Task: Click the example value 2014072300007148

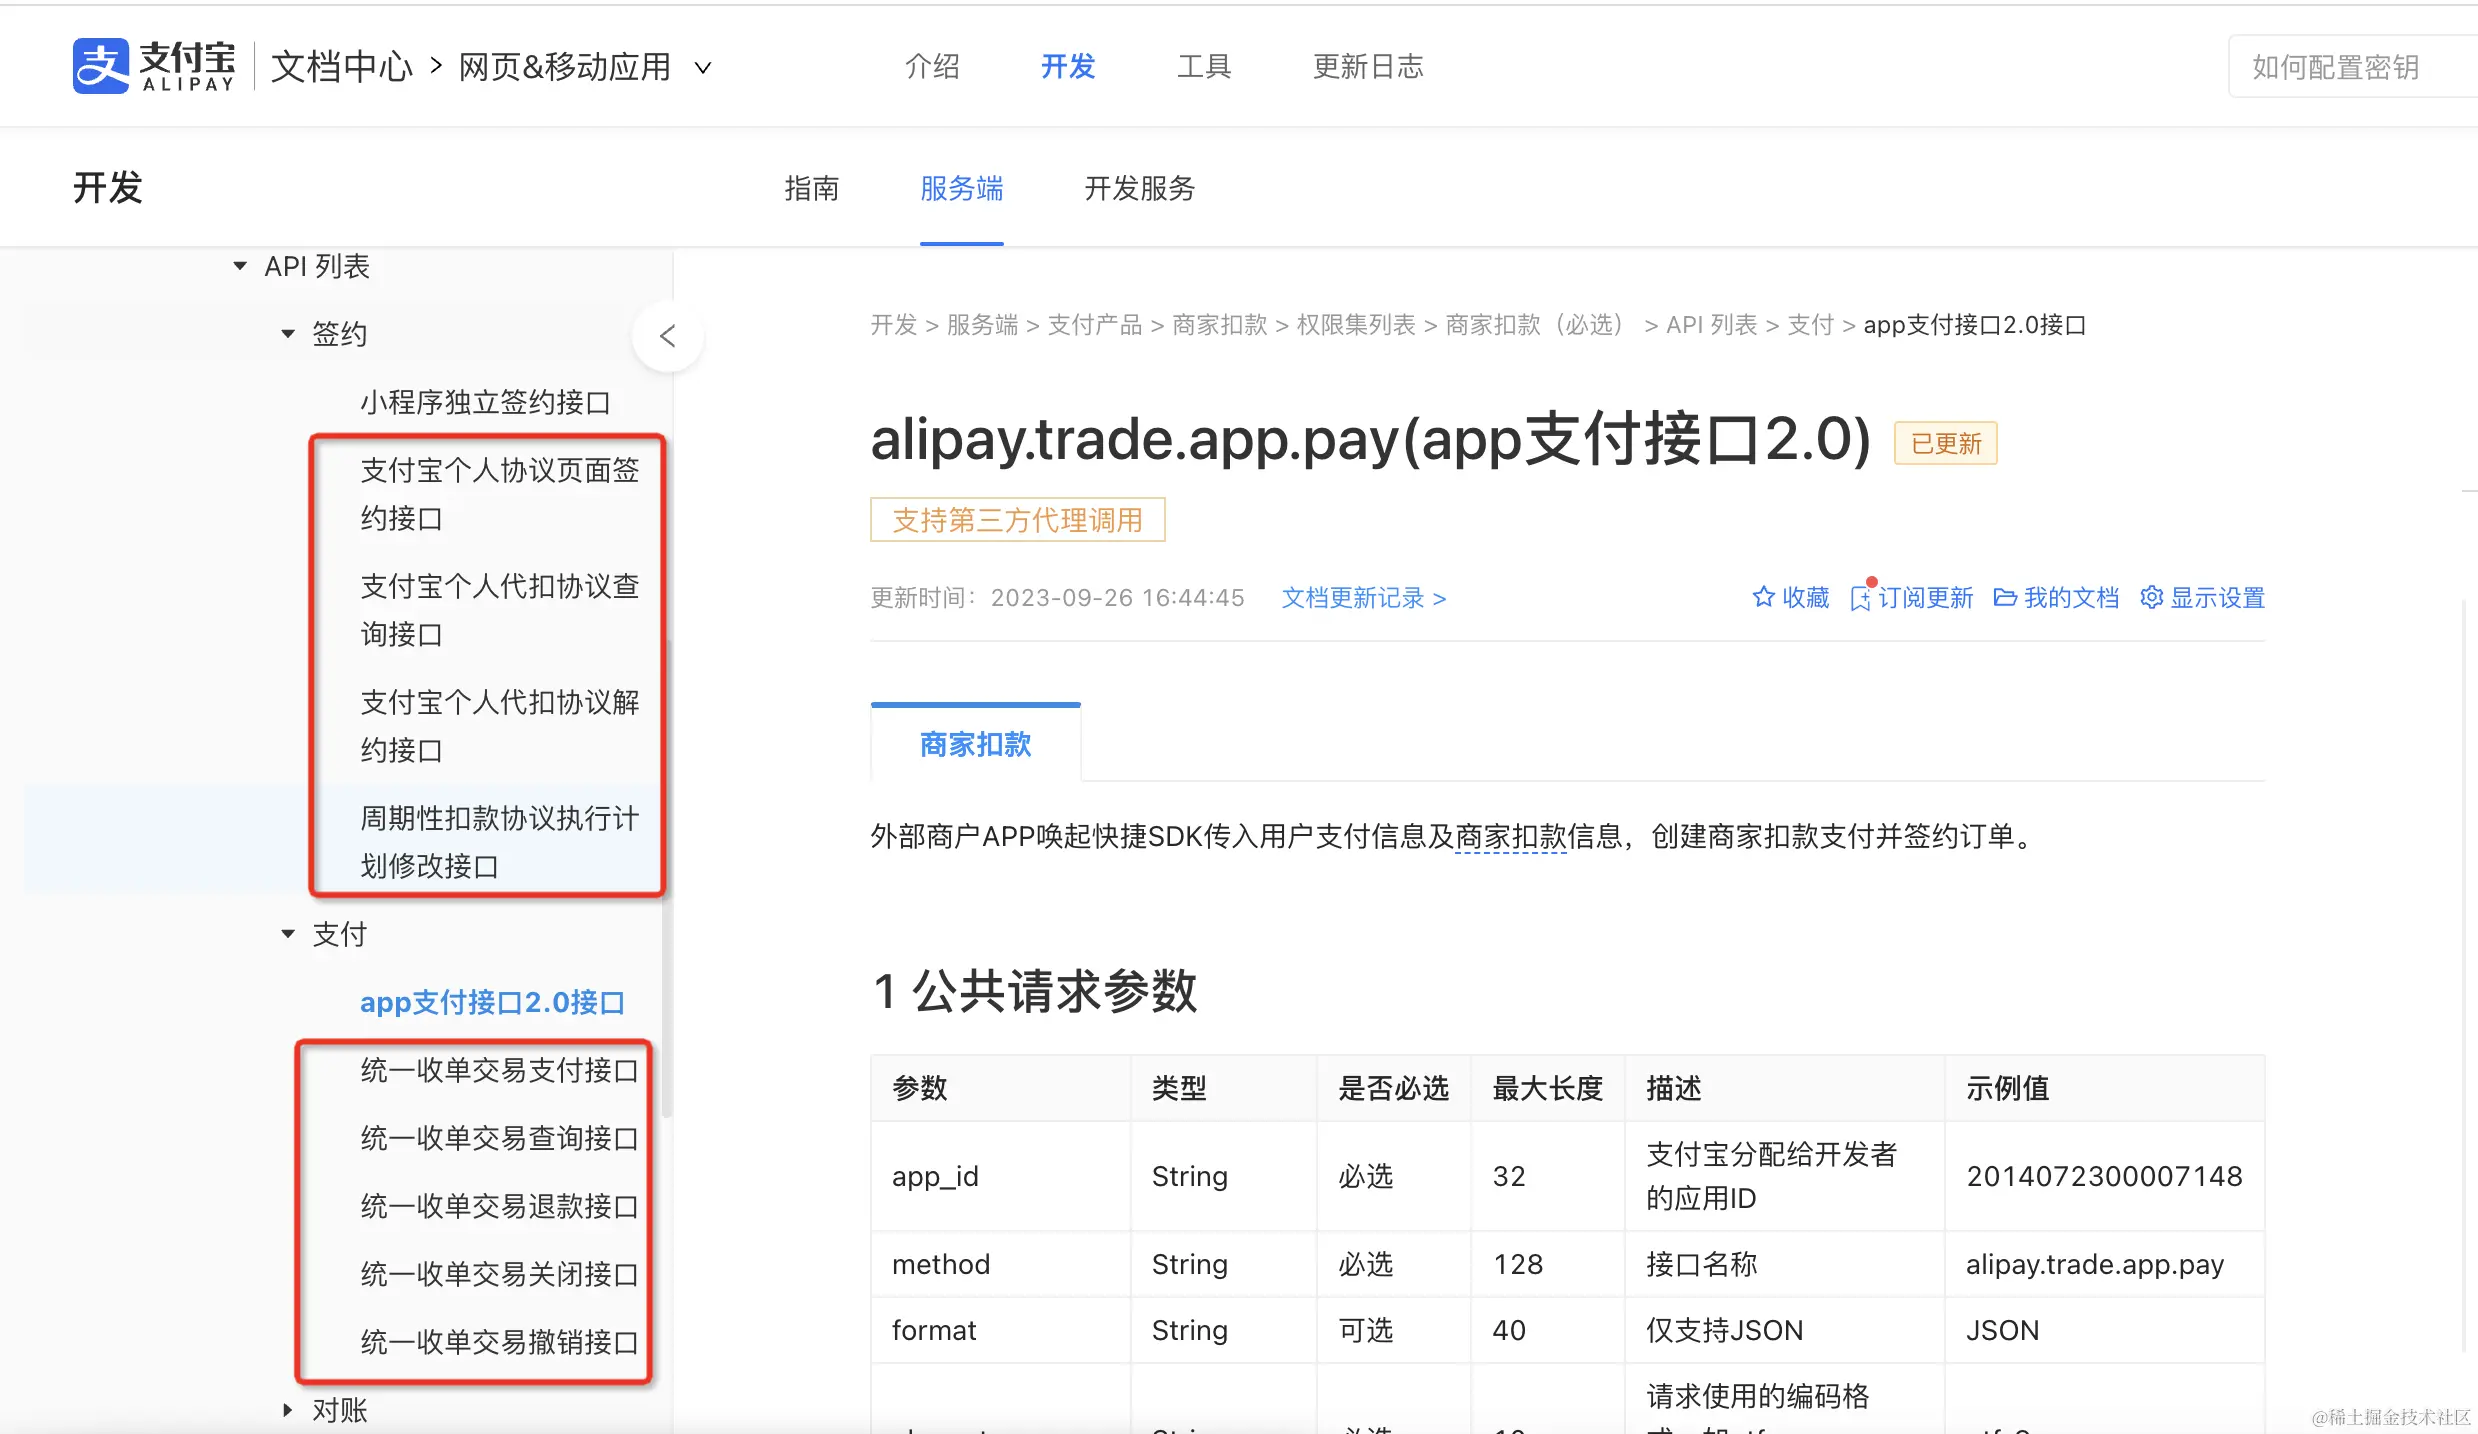Action: coord(2104,1176)
